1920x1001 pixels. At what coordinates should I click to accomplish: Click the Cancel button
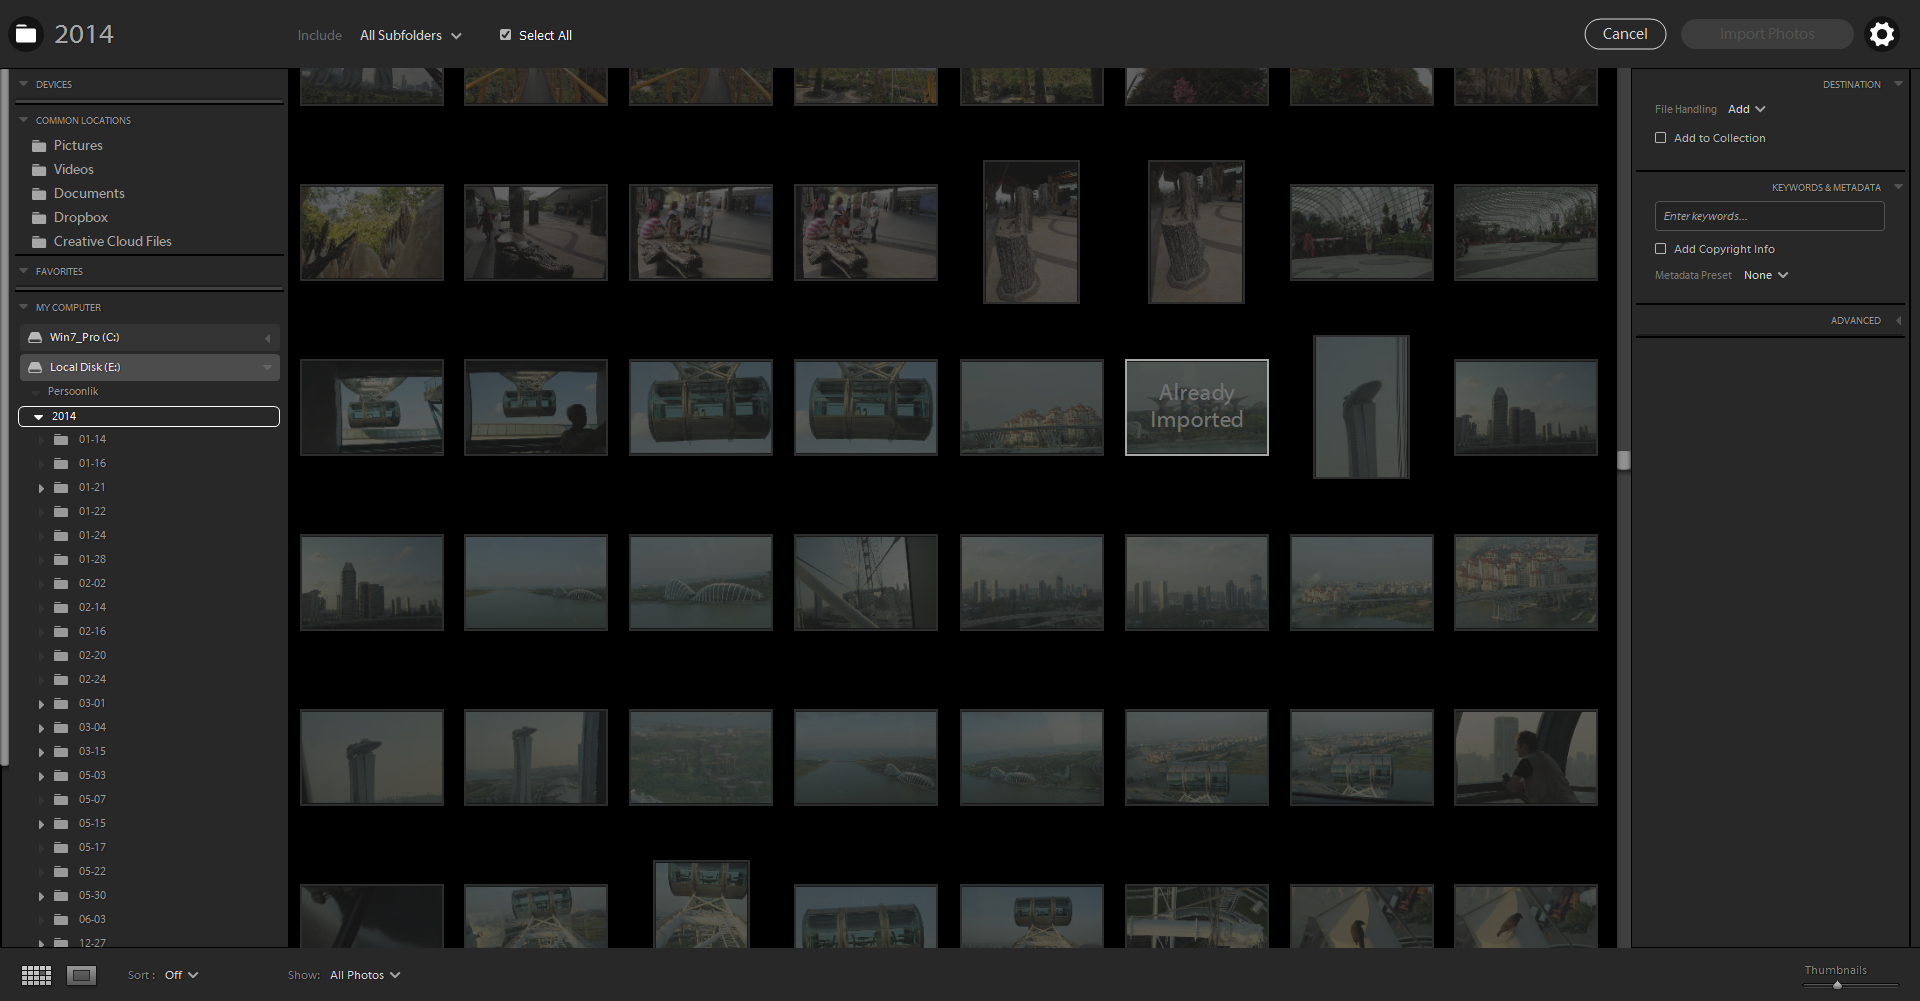[x=1625, y=34]
